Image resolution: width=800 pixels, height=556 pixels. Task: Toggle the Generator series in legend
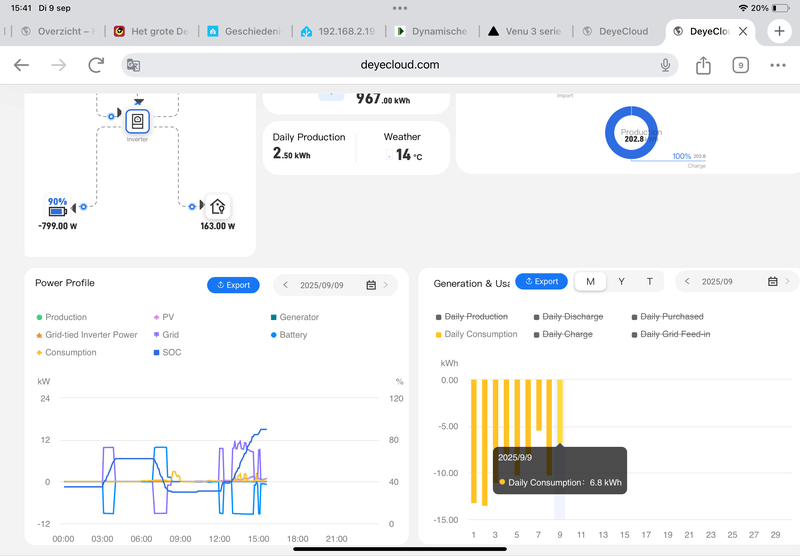[294, 317]
